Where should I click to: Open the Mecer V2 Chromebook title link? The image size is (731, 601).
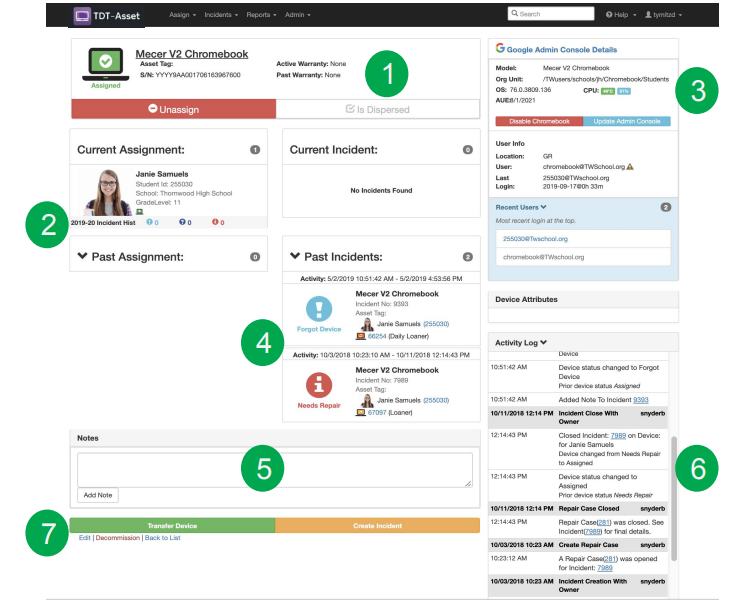point(192,54)
